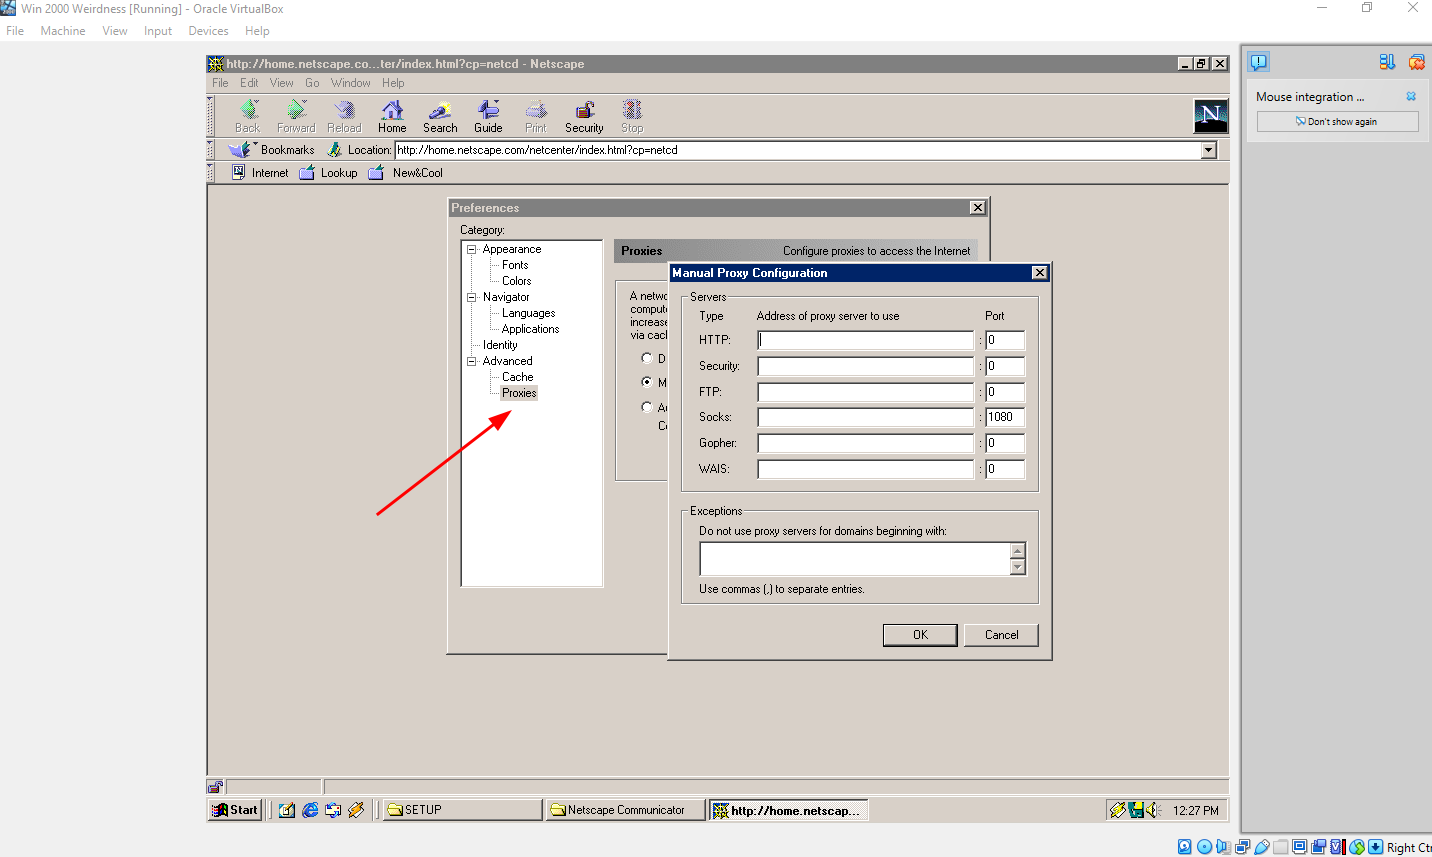Click the Internet personal toolbar folder
This screenshot has width=1432, height=857.
(x=260, y=173)
